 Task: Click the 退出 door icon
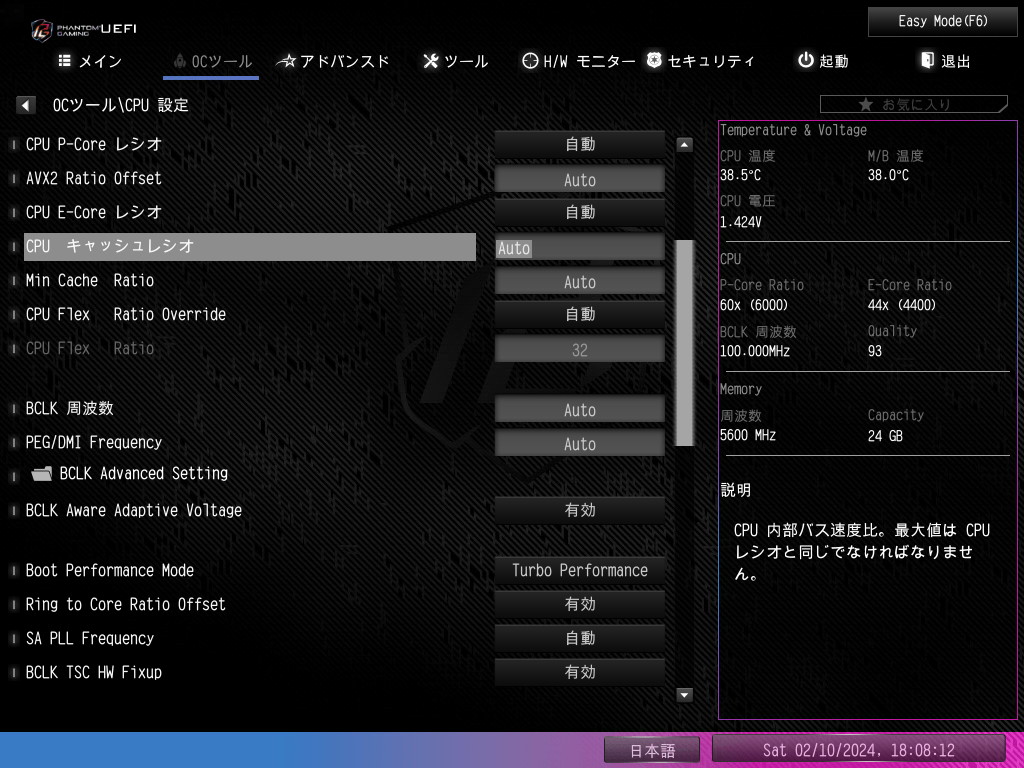[927, 60]
